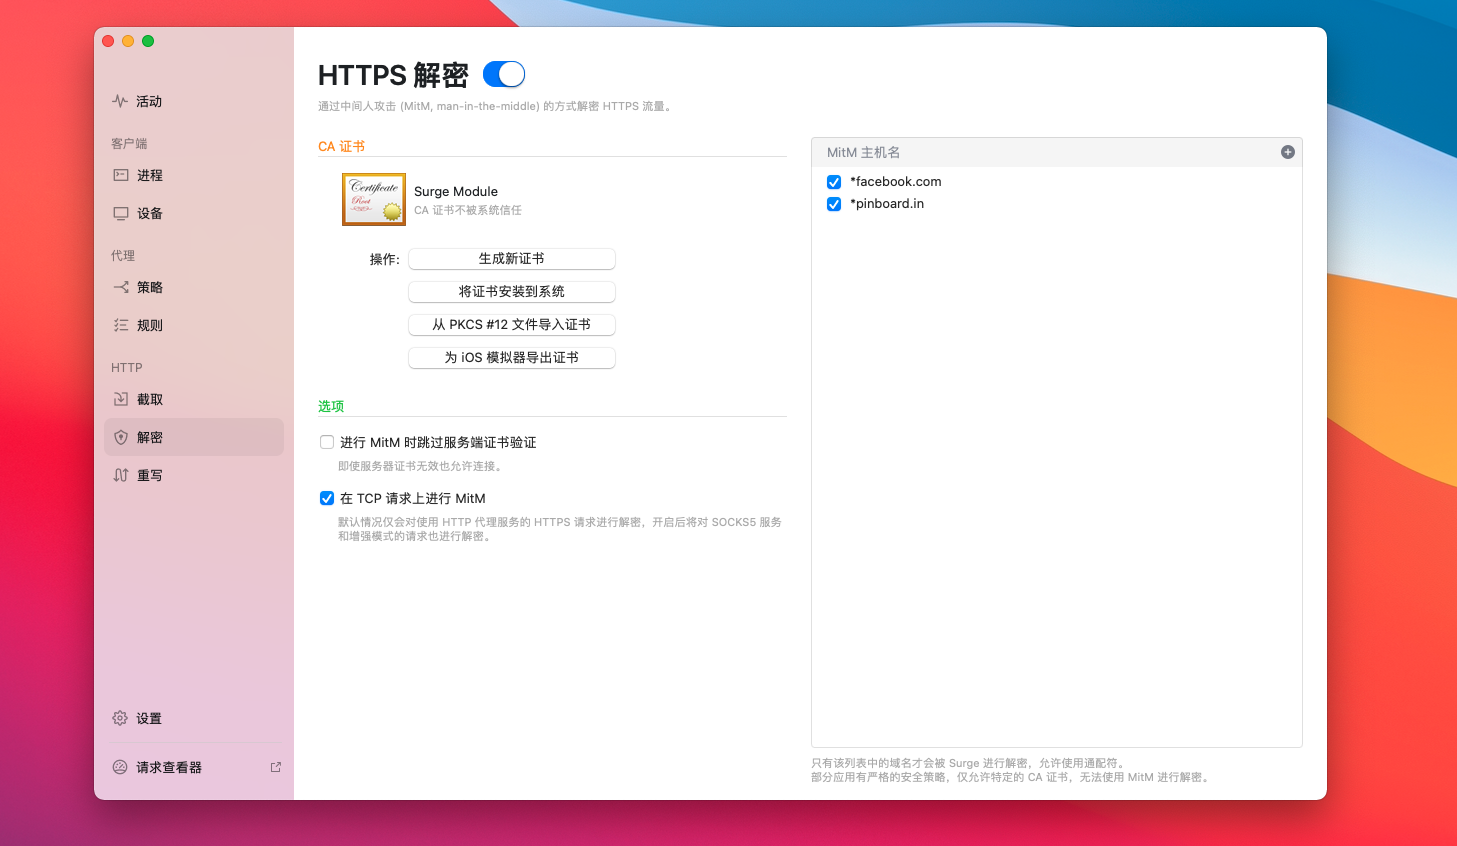Image resolution: width=1457 pixels, height=846 pixels.
Task: Add a MitM hostname with plus button
Action: (1287, 152)
